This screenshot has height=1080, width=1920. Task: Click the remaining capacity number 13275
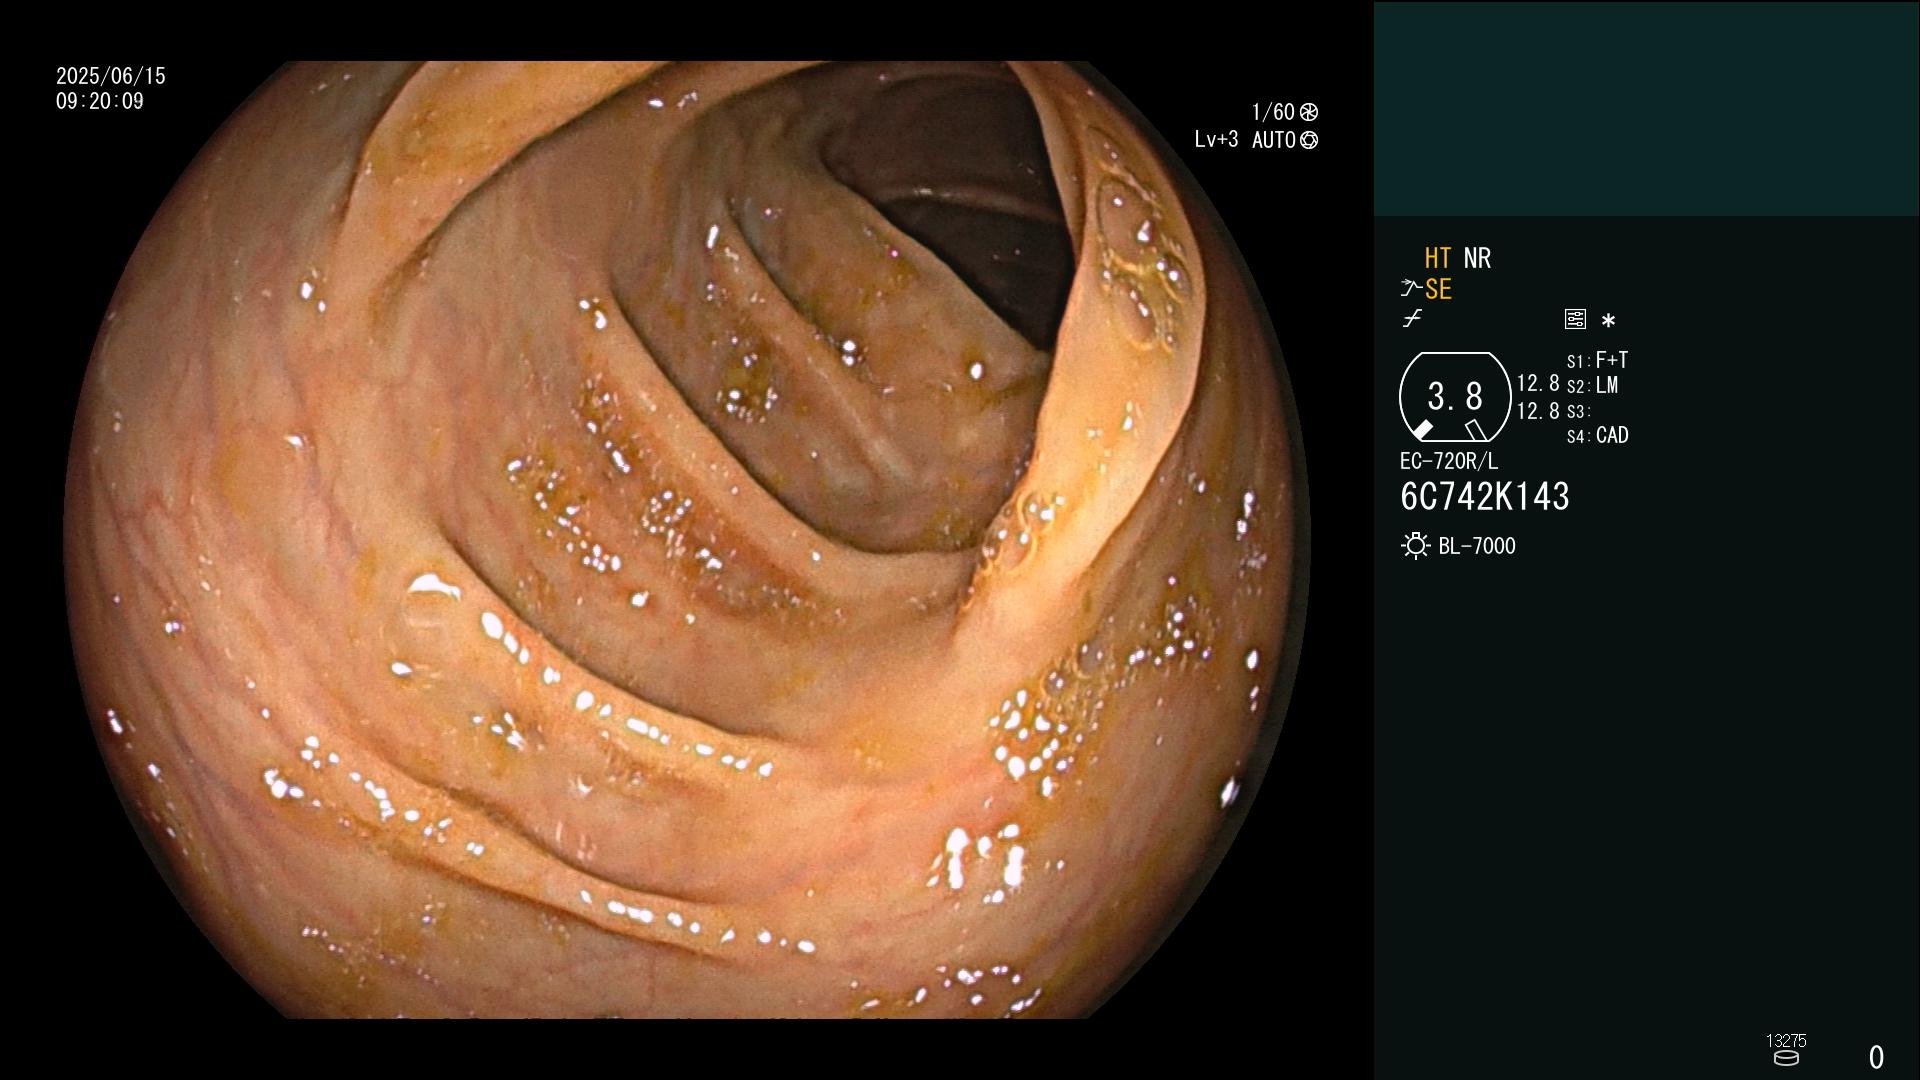pos(1786,1041)
